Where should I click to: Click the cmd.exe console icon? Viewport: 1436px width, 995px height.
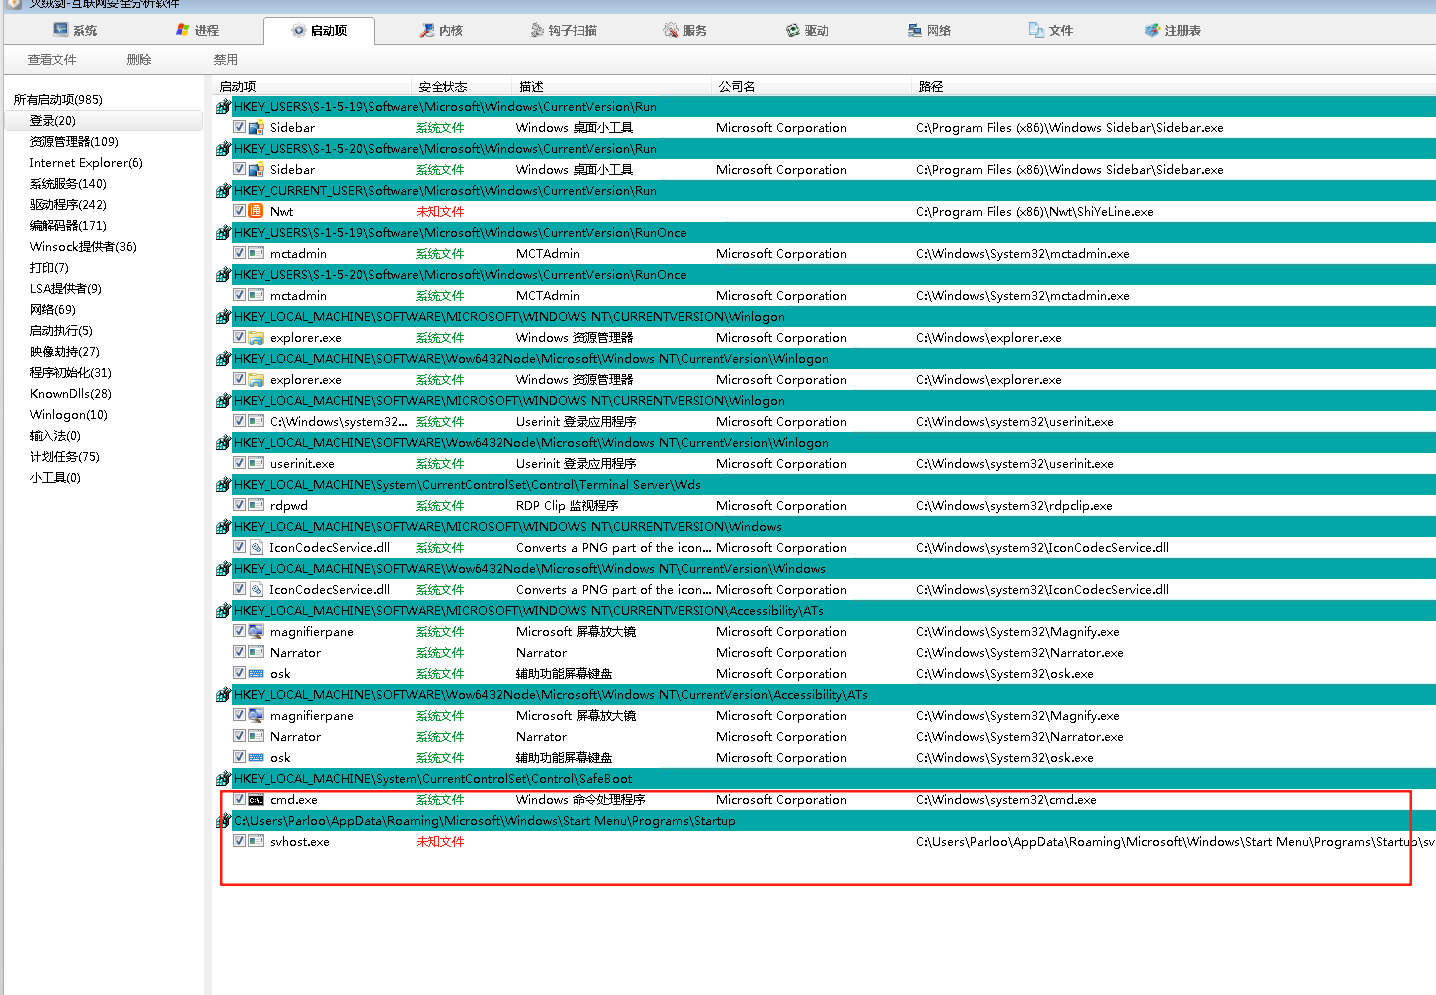256,799
